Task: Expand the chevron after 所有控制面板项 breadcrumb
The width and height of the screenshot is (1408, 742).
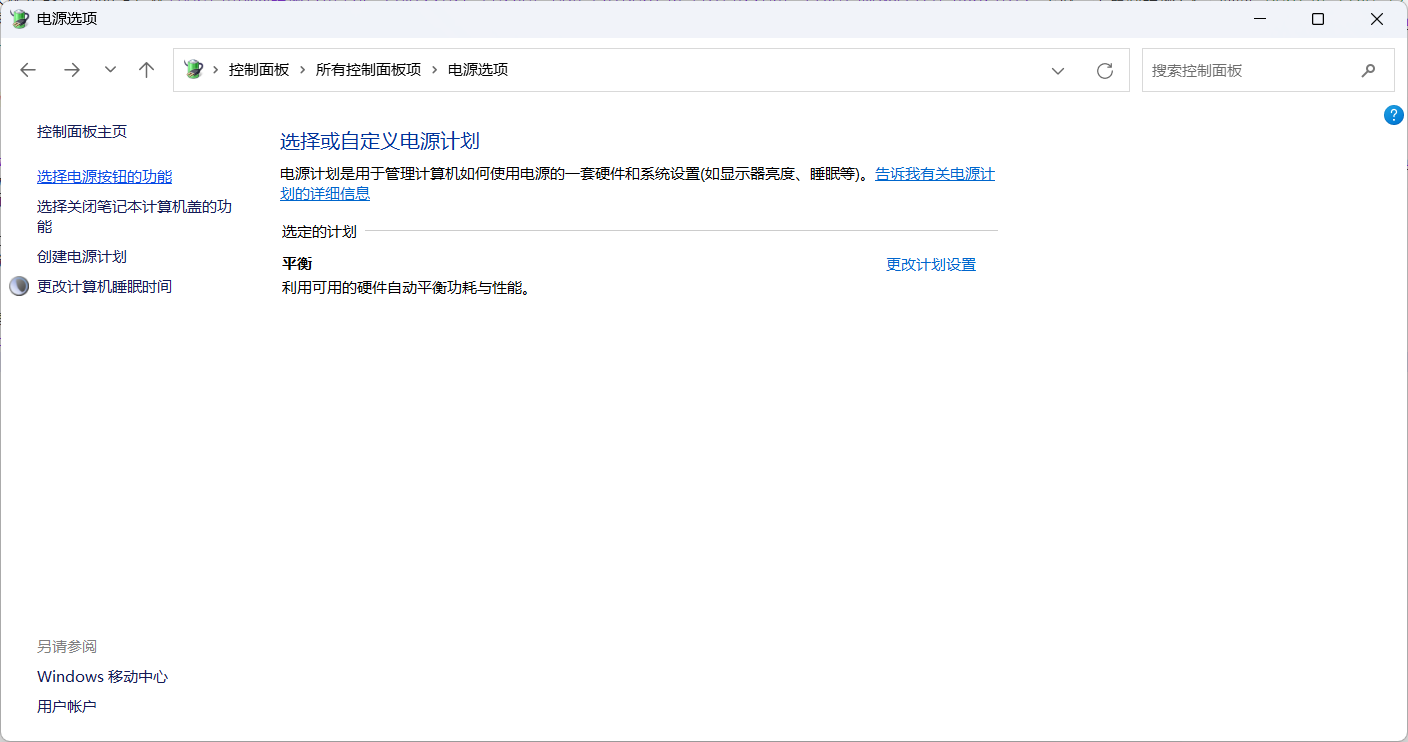Action: pyautogui.click(x=435, y=70)
